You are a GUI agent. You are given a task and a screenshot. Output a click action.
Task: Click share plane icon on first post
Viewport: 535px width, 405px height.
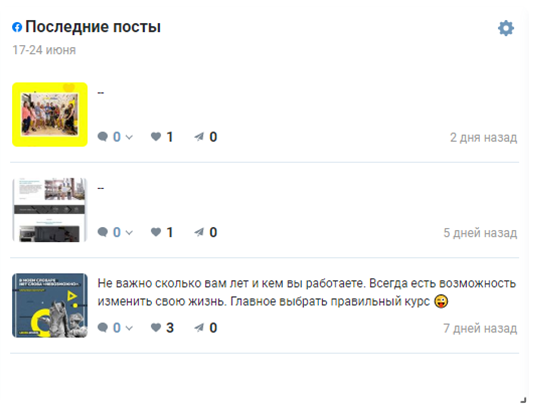click(199, 137)
